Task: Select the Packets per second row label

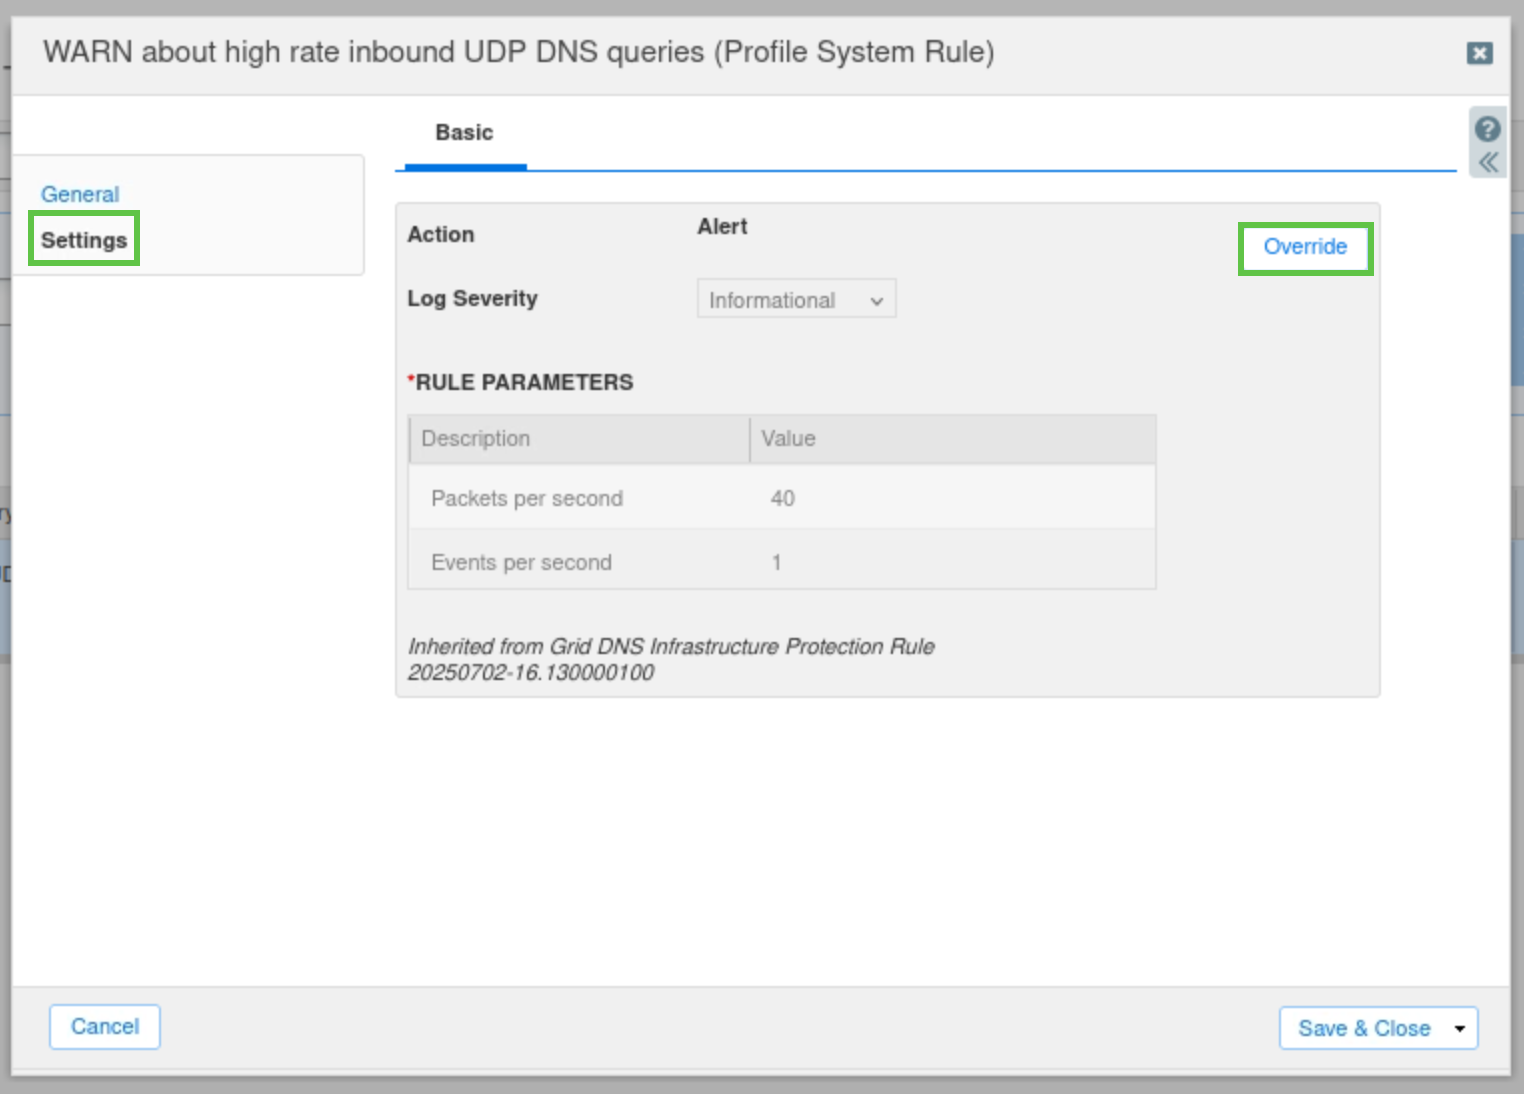Action: [527, 499]
